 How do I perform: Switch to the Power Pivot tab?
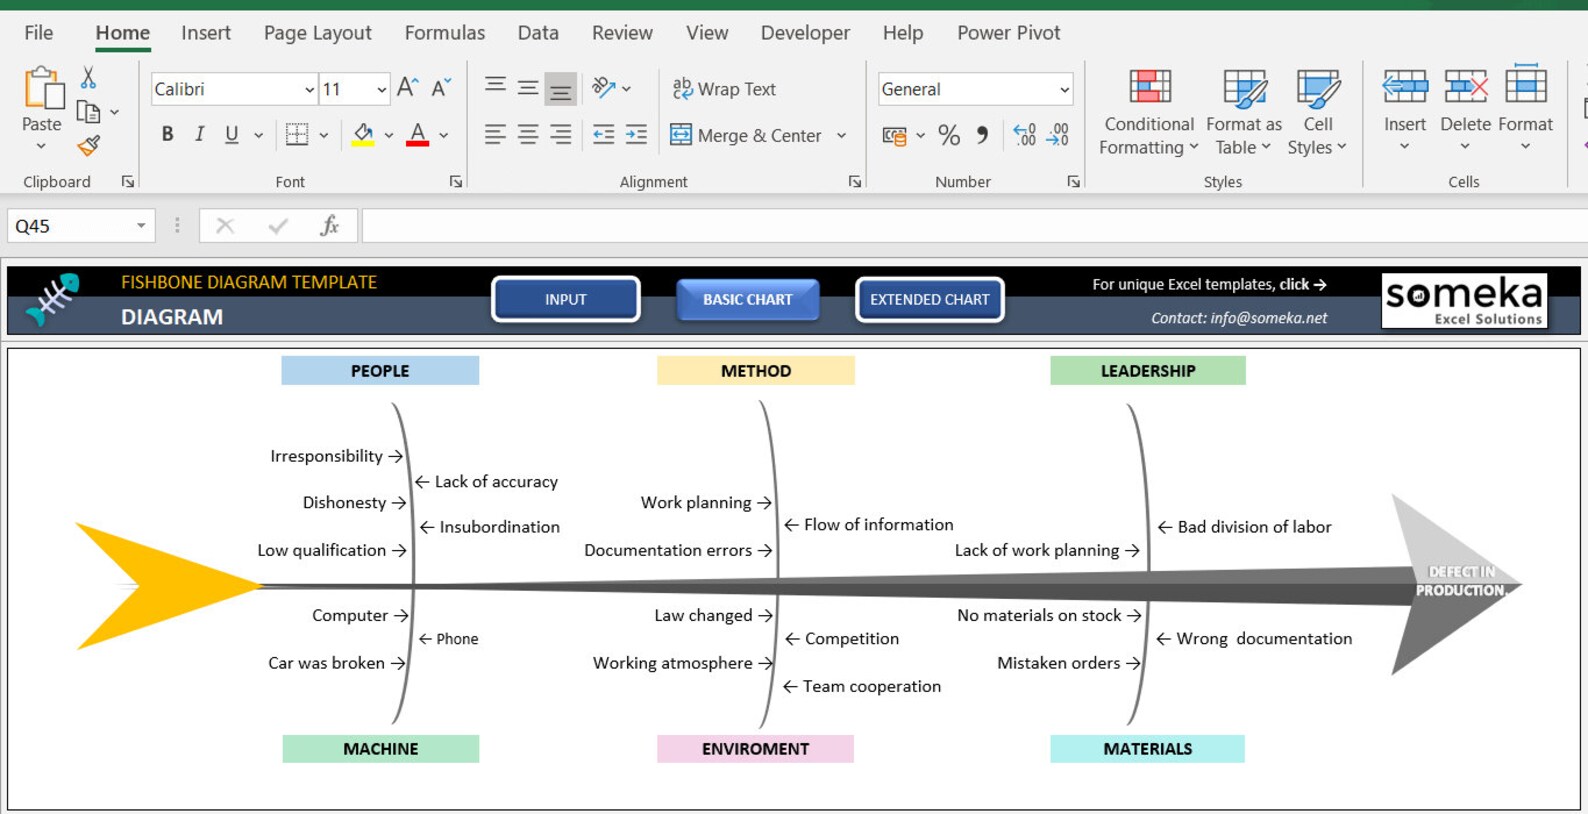[1008, 33]
